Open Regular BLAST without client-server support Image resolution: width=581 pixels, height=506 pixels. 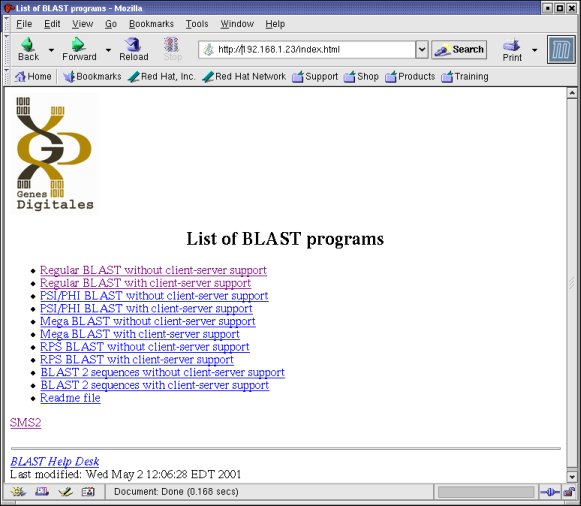[x=153, y=270]
